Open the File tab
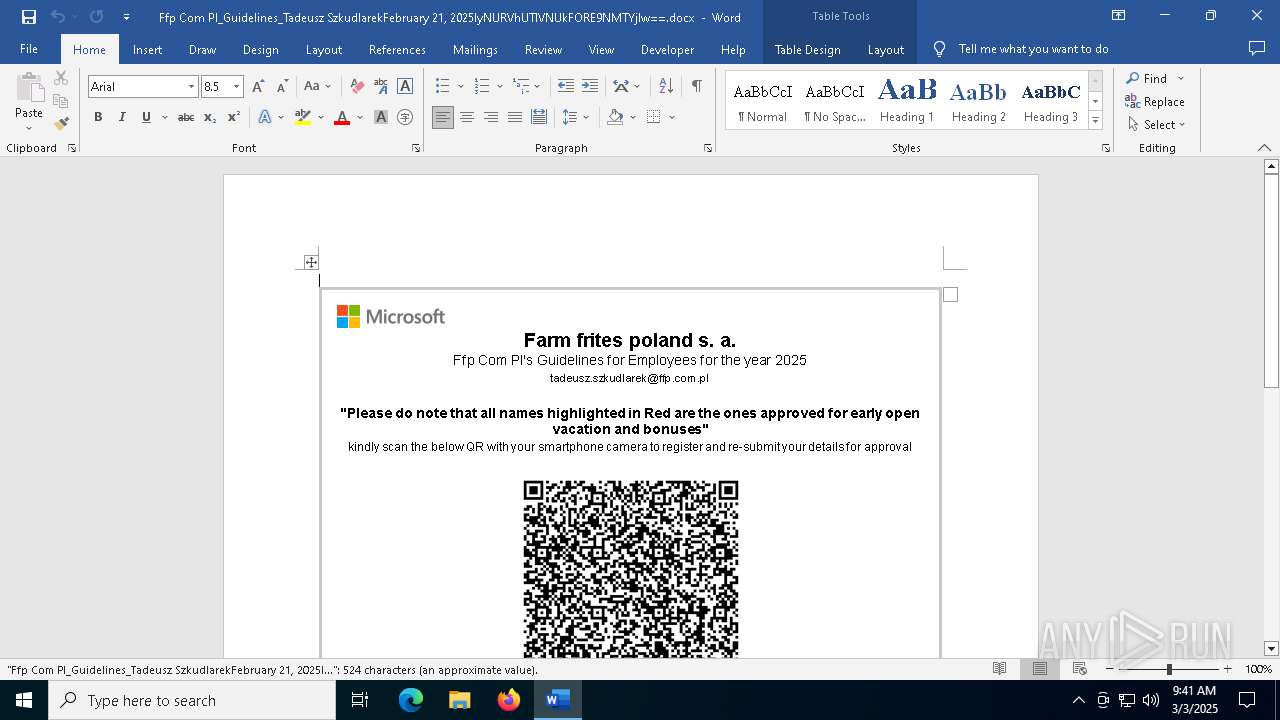This screenshot has height=720, width=1280. click(x=29, y=49)
